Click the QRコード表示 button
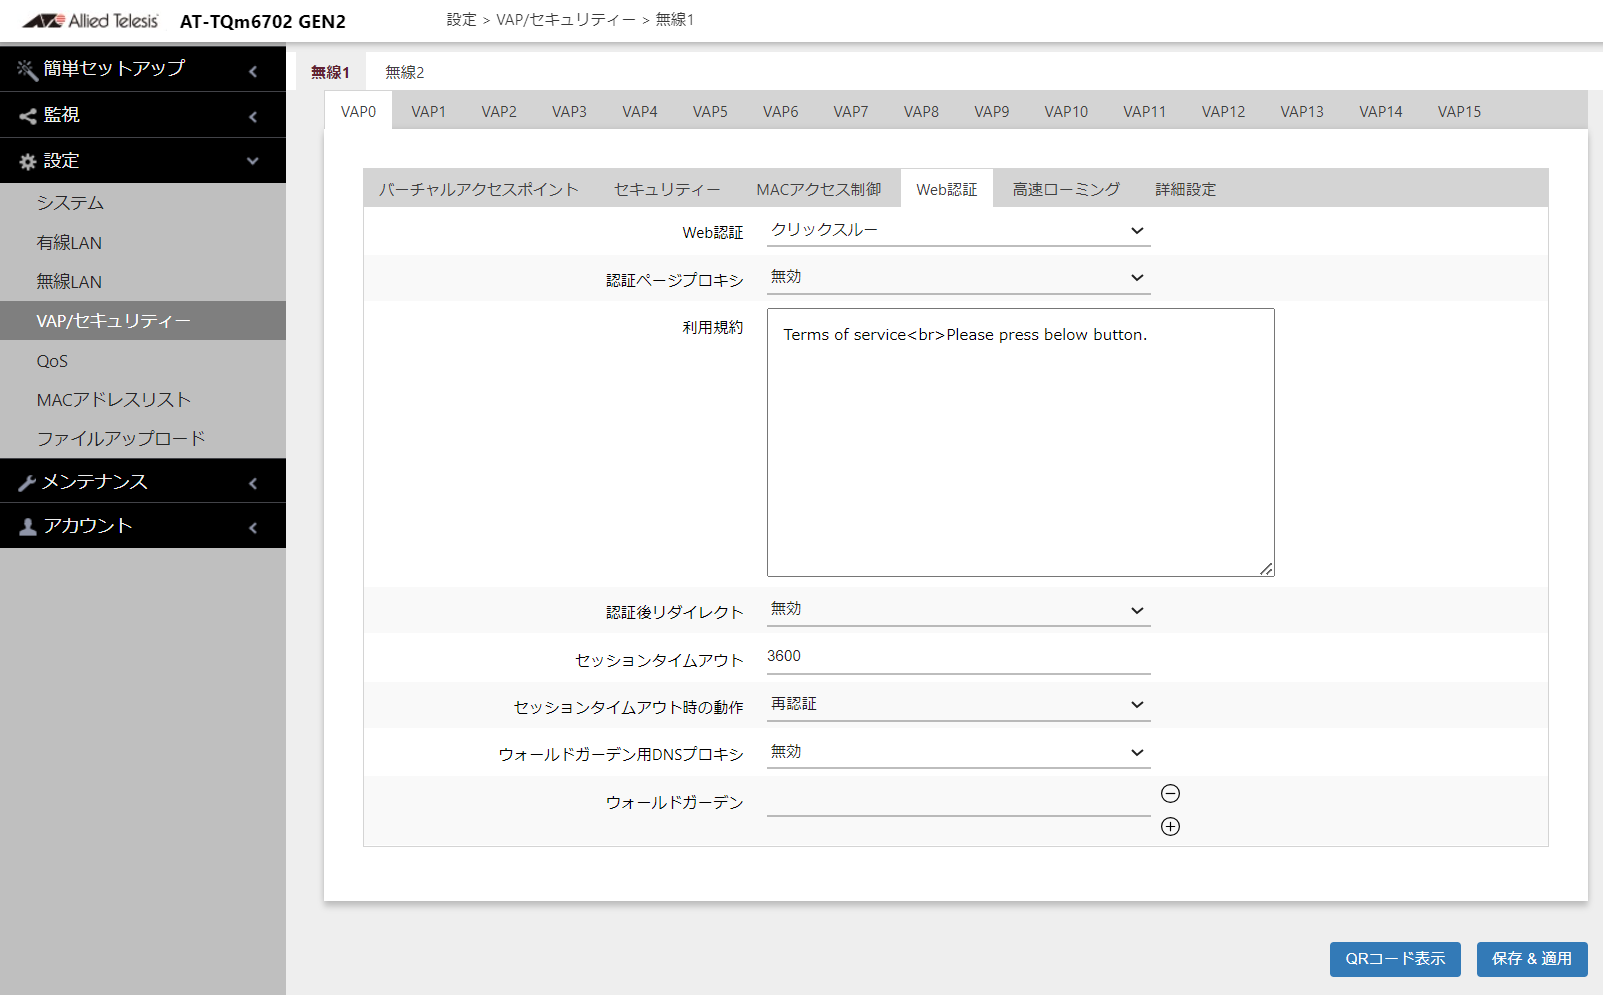Image resolution: width=1603 pixels, height=995 pixels. pyautogui.click(x=1395, y=959)
